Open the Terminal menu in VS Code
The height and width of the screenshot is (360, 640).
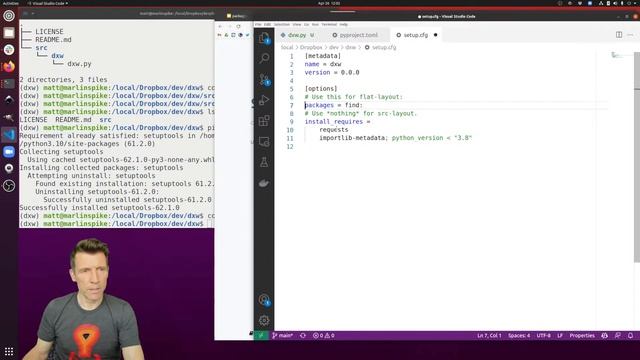[329, 24]
